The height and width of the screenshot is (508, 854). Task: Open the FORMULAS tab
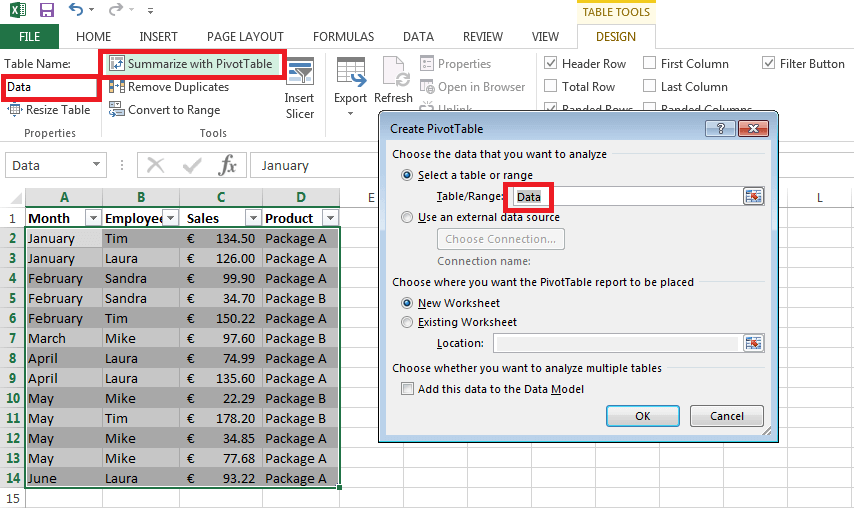click(x=343, y=36)
